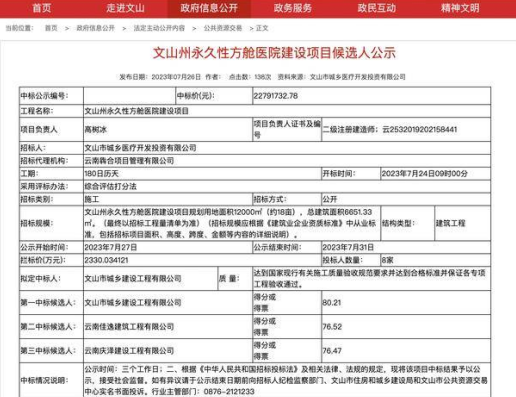Select the 政府信息公开 navigation tab
516x397 pixels.
(x=209, y=8)
